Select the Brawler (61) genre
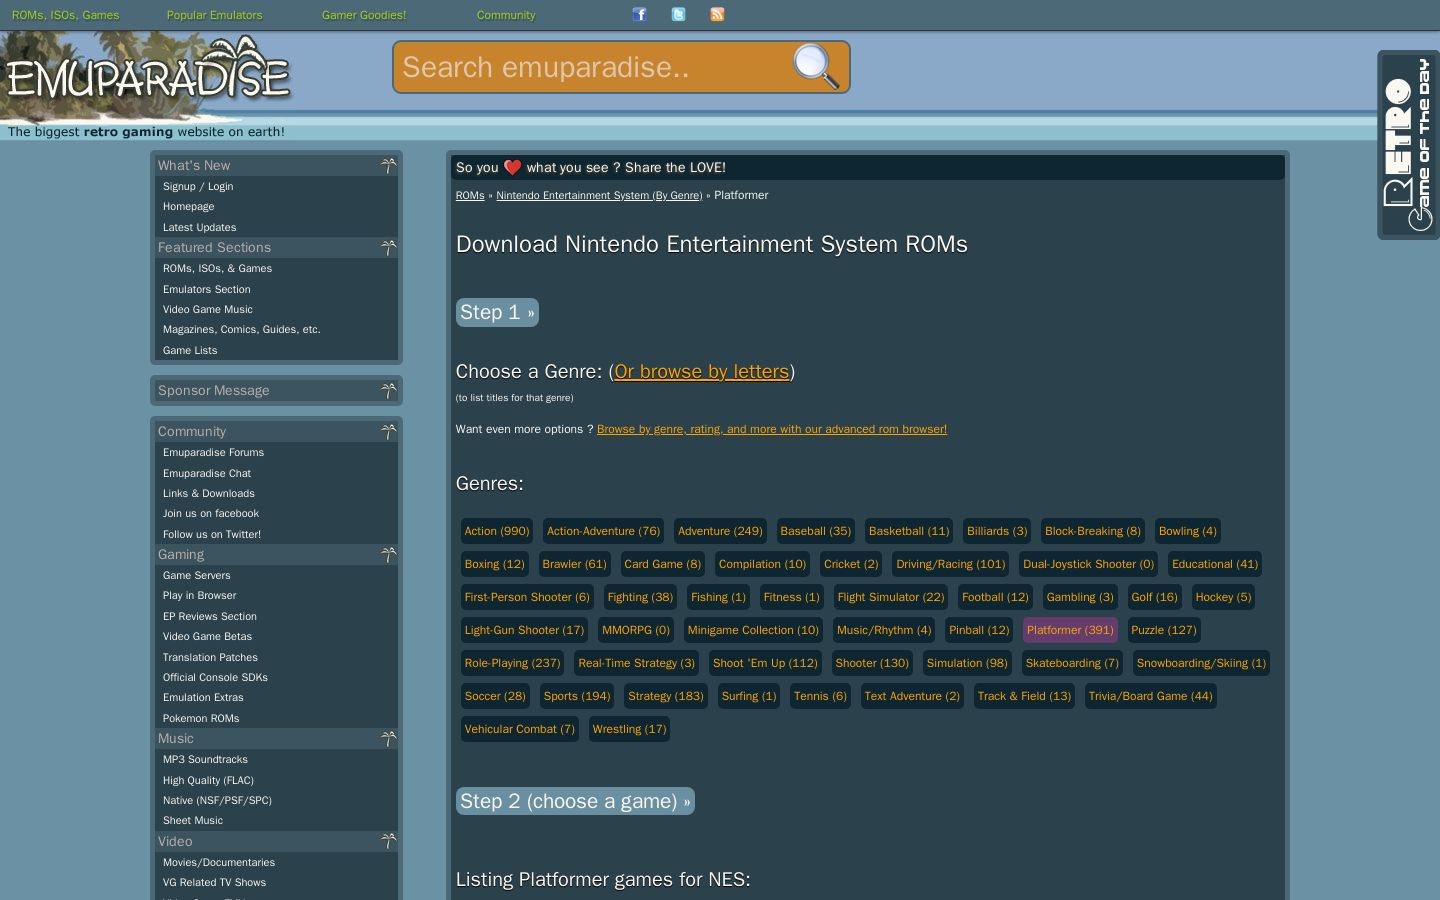Screen dimensions: 1440x900 pos(575,564)
